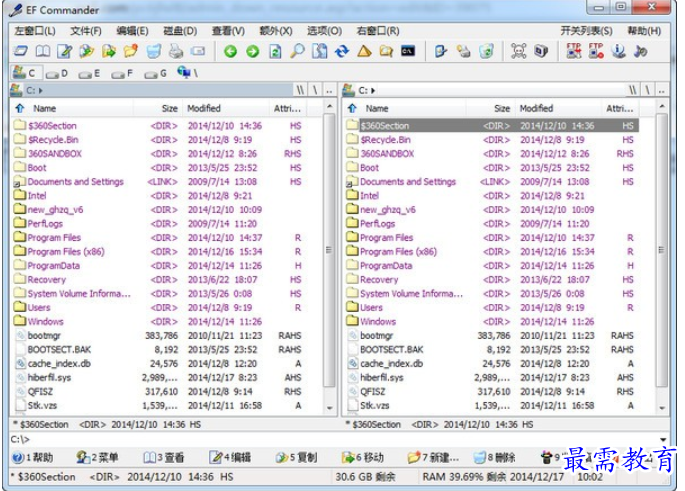This screenshot has height=491, width=685.
Task: Click the refresh page icon
Action: tap(275, 52)
